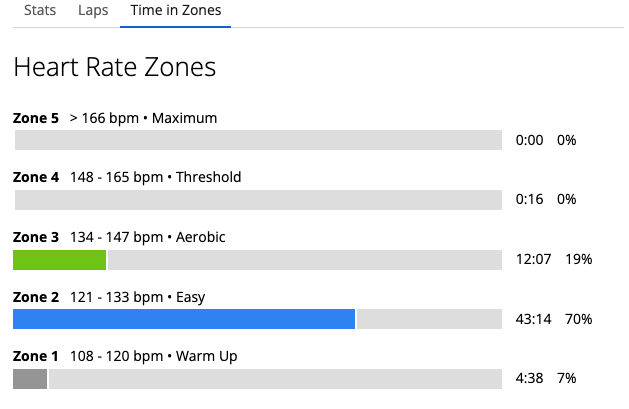Click the 4:38 Zone 1 time
The width and height of the screenshot is (629, 409).
pyautogui.click(x=530, y=378)
